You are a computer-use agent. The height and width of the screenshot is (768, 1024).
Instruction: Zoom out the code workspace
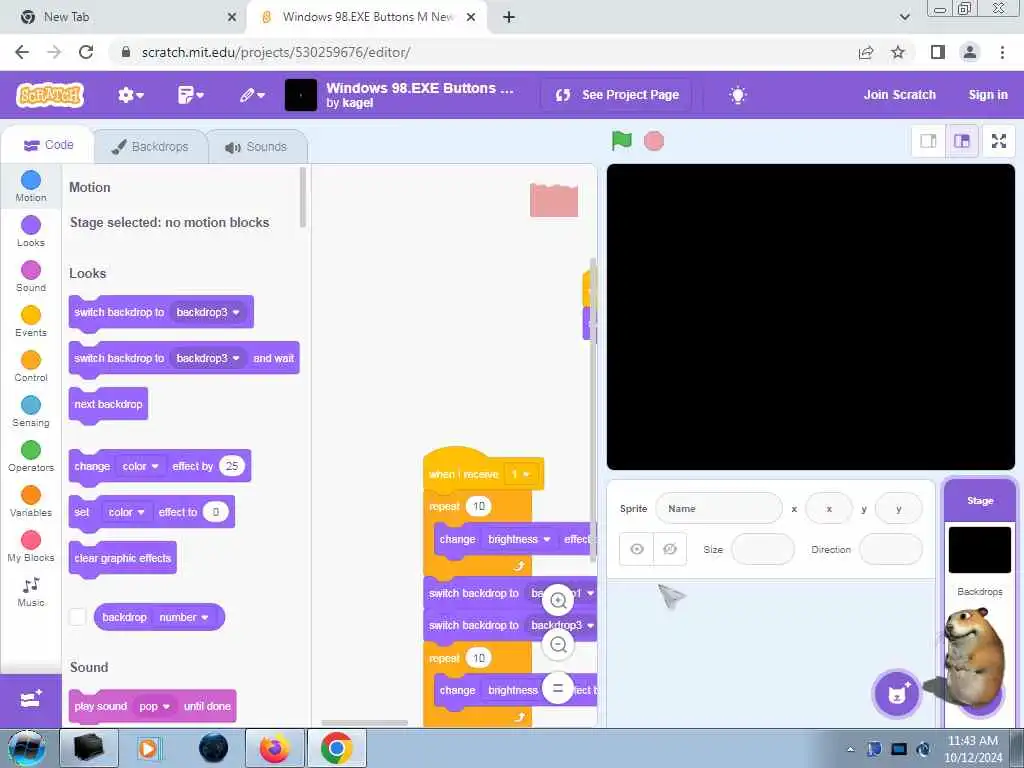[558, 645]
